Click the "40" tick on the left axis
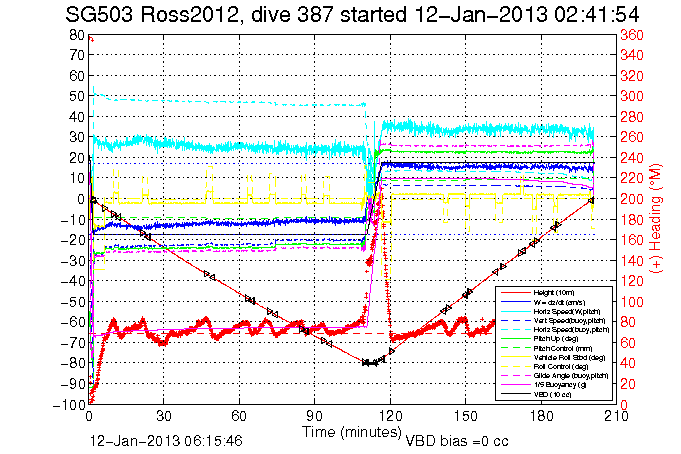This screenshot has width=681, height=454. pyautogui.click(x=76, y=117)
